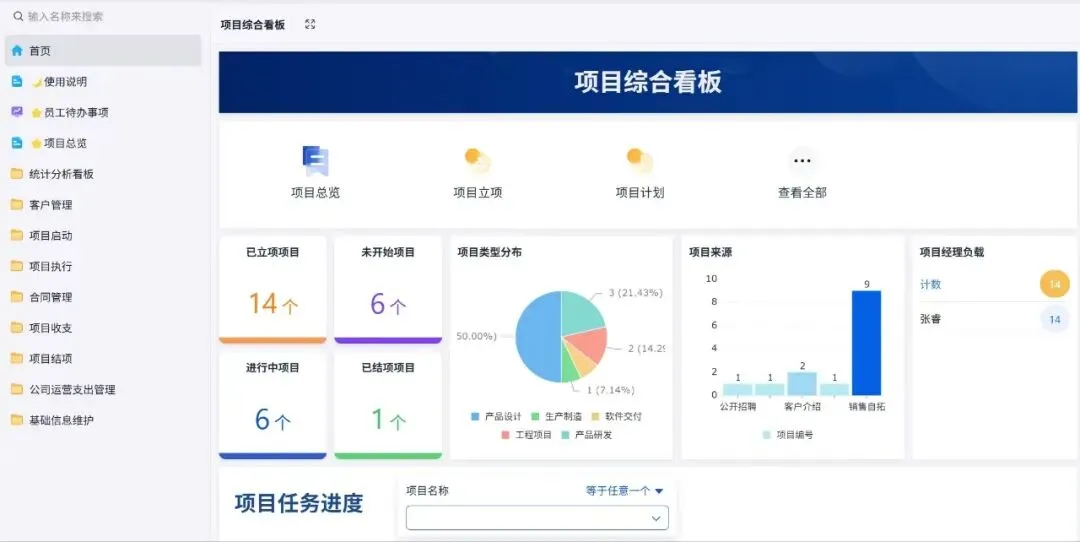Click the folder icon beside 基础信息维护

[x=17, y=419]
